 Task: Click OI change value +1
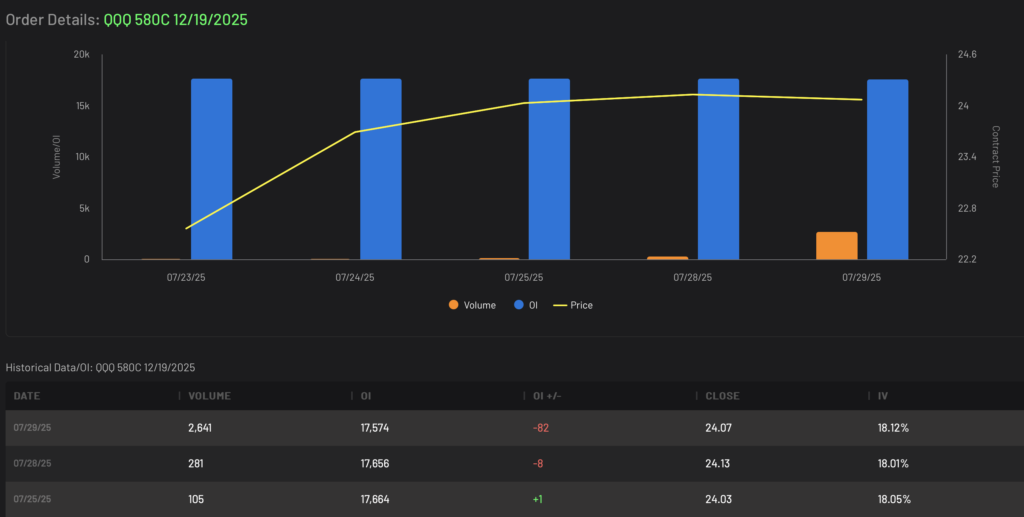click(x=537, y=499)
